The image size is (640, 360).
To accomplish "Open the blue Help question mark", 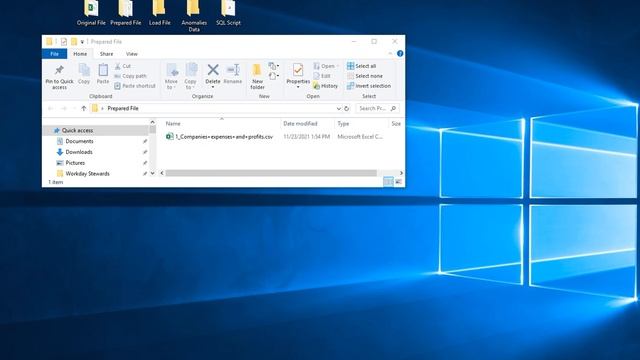I will pyautogui.click(x=400, y=53).
